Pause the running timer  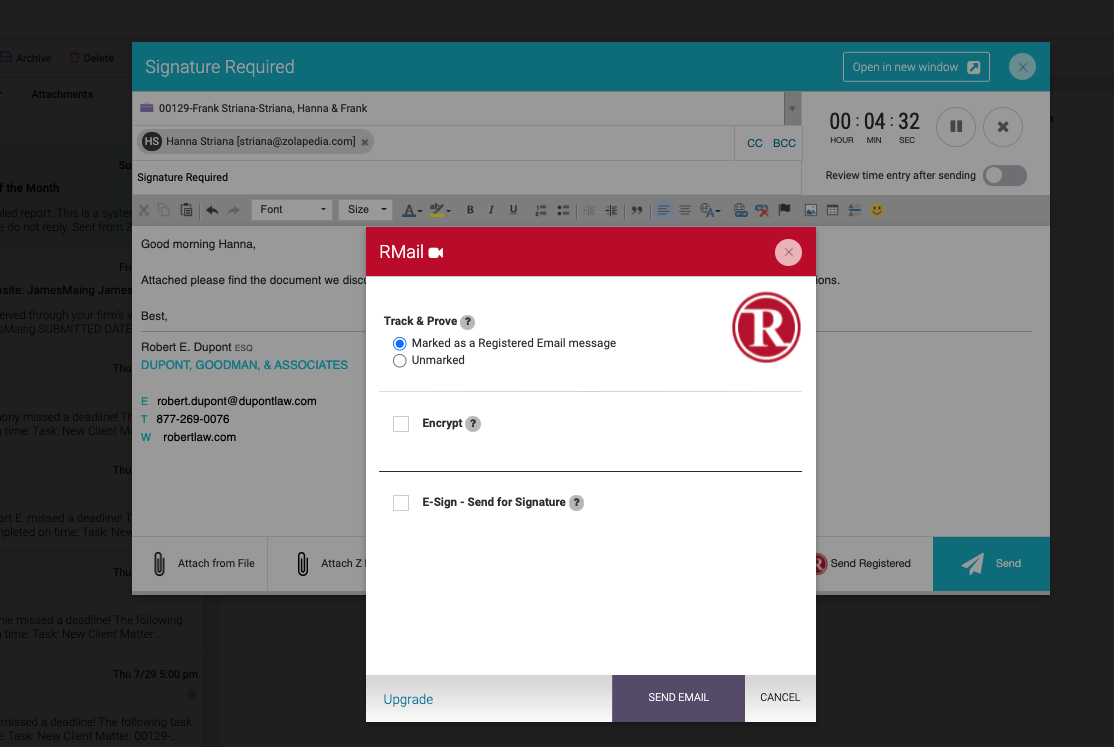pos(956,127)
